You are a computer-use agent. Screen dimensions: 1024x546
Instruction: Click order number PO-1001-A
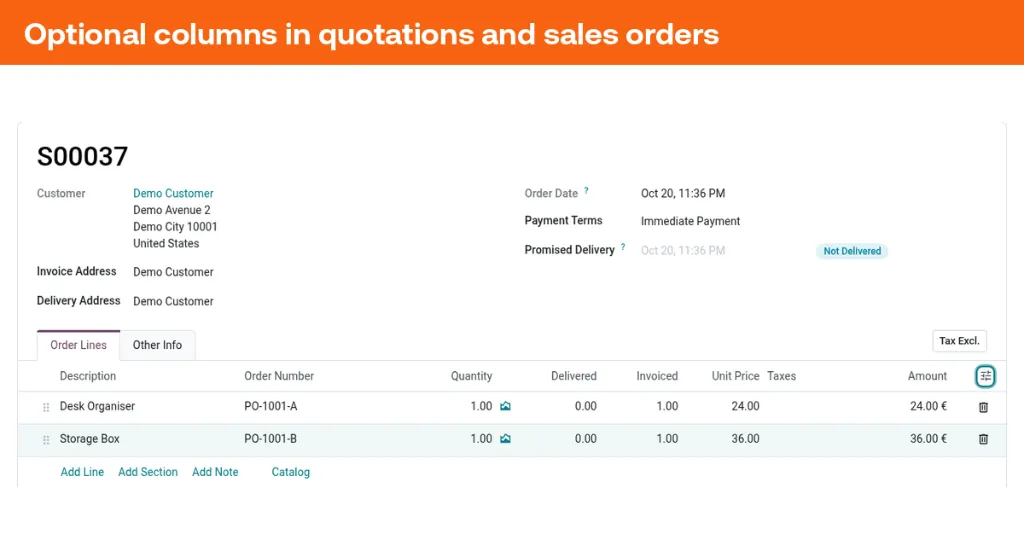point(270,406)
